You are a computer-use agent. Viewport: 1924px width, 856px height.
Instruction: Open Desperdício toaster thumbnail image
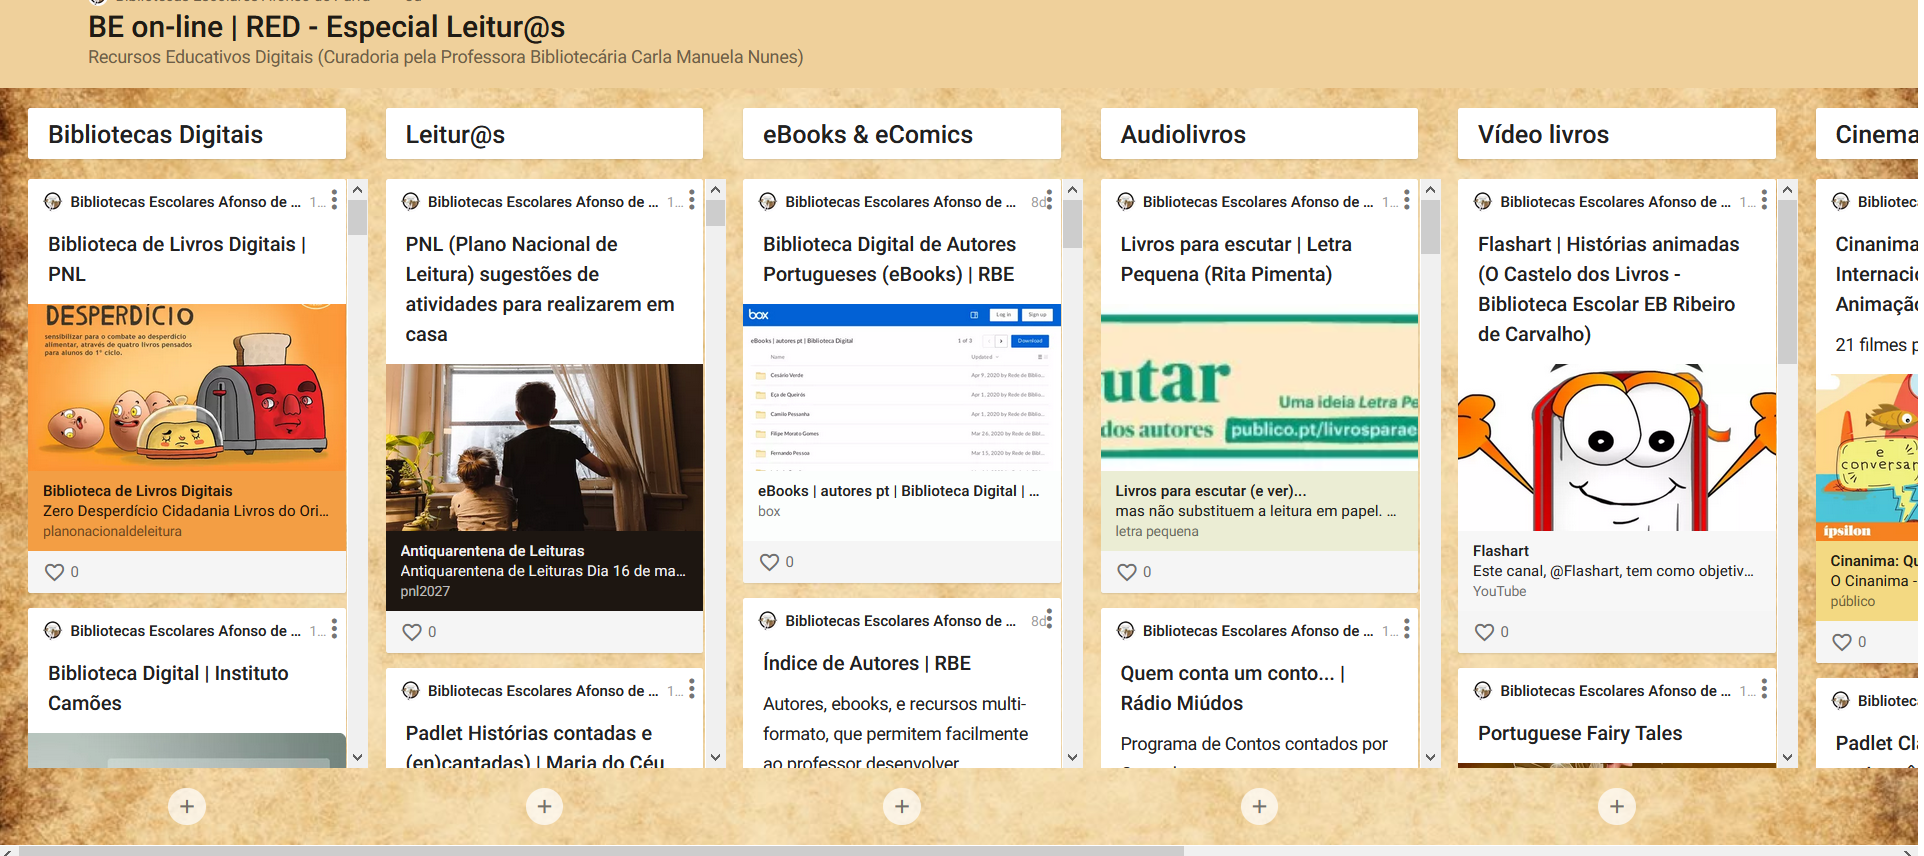pyautogui.click(x=187, y=387)
